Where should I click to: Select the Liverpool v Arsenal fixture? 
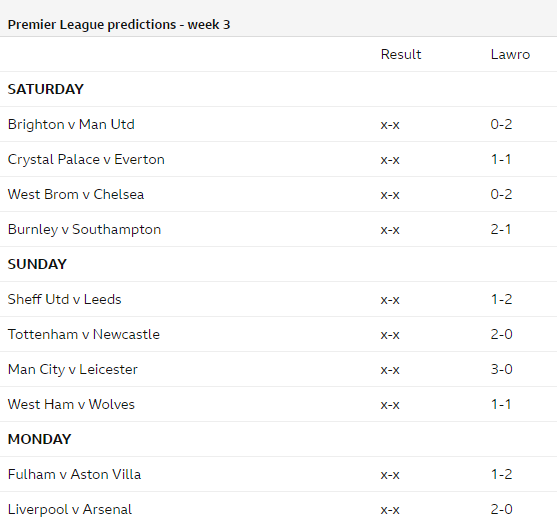point(70,509)
